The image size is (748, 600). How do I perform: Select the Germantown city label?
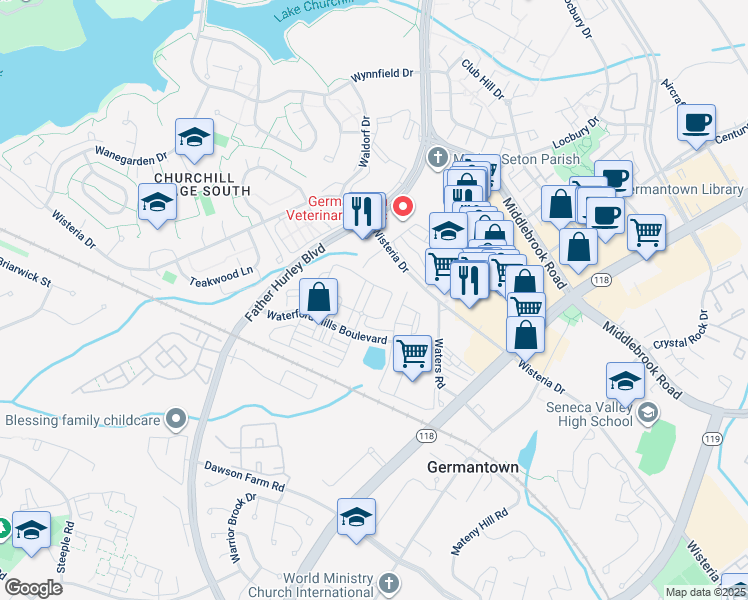point(473,467)
